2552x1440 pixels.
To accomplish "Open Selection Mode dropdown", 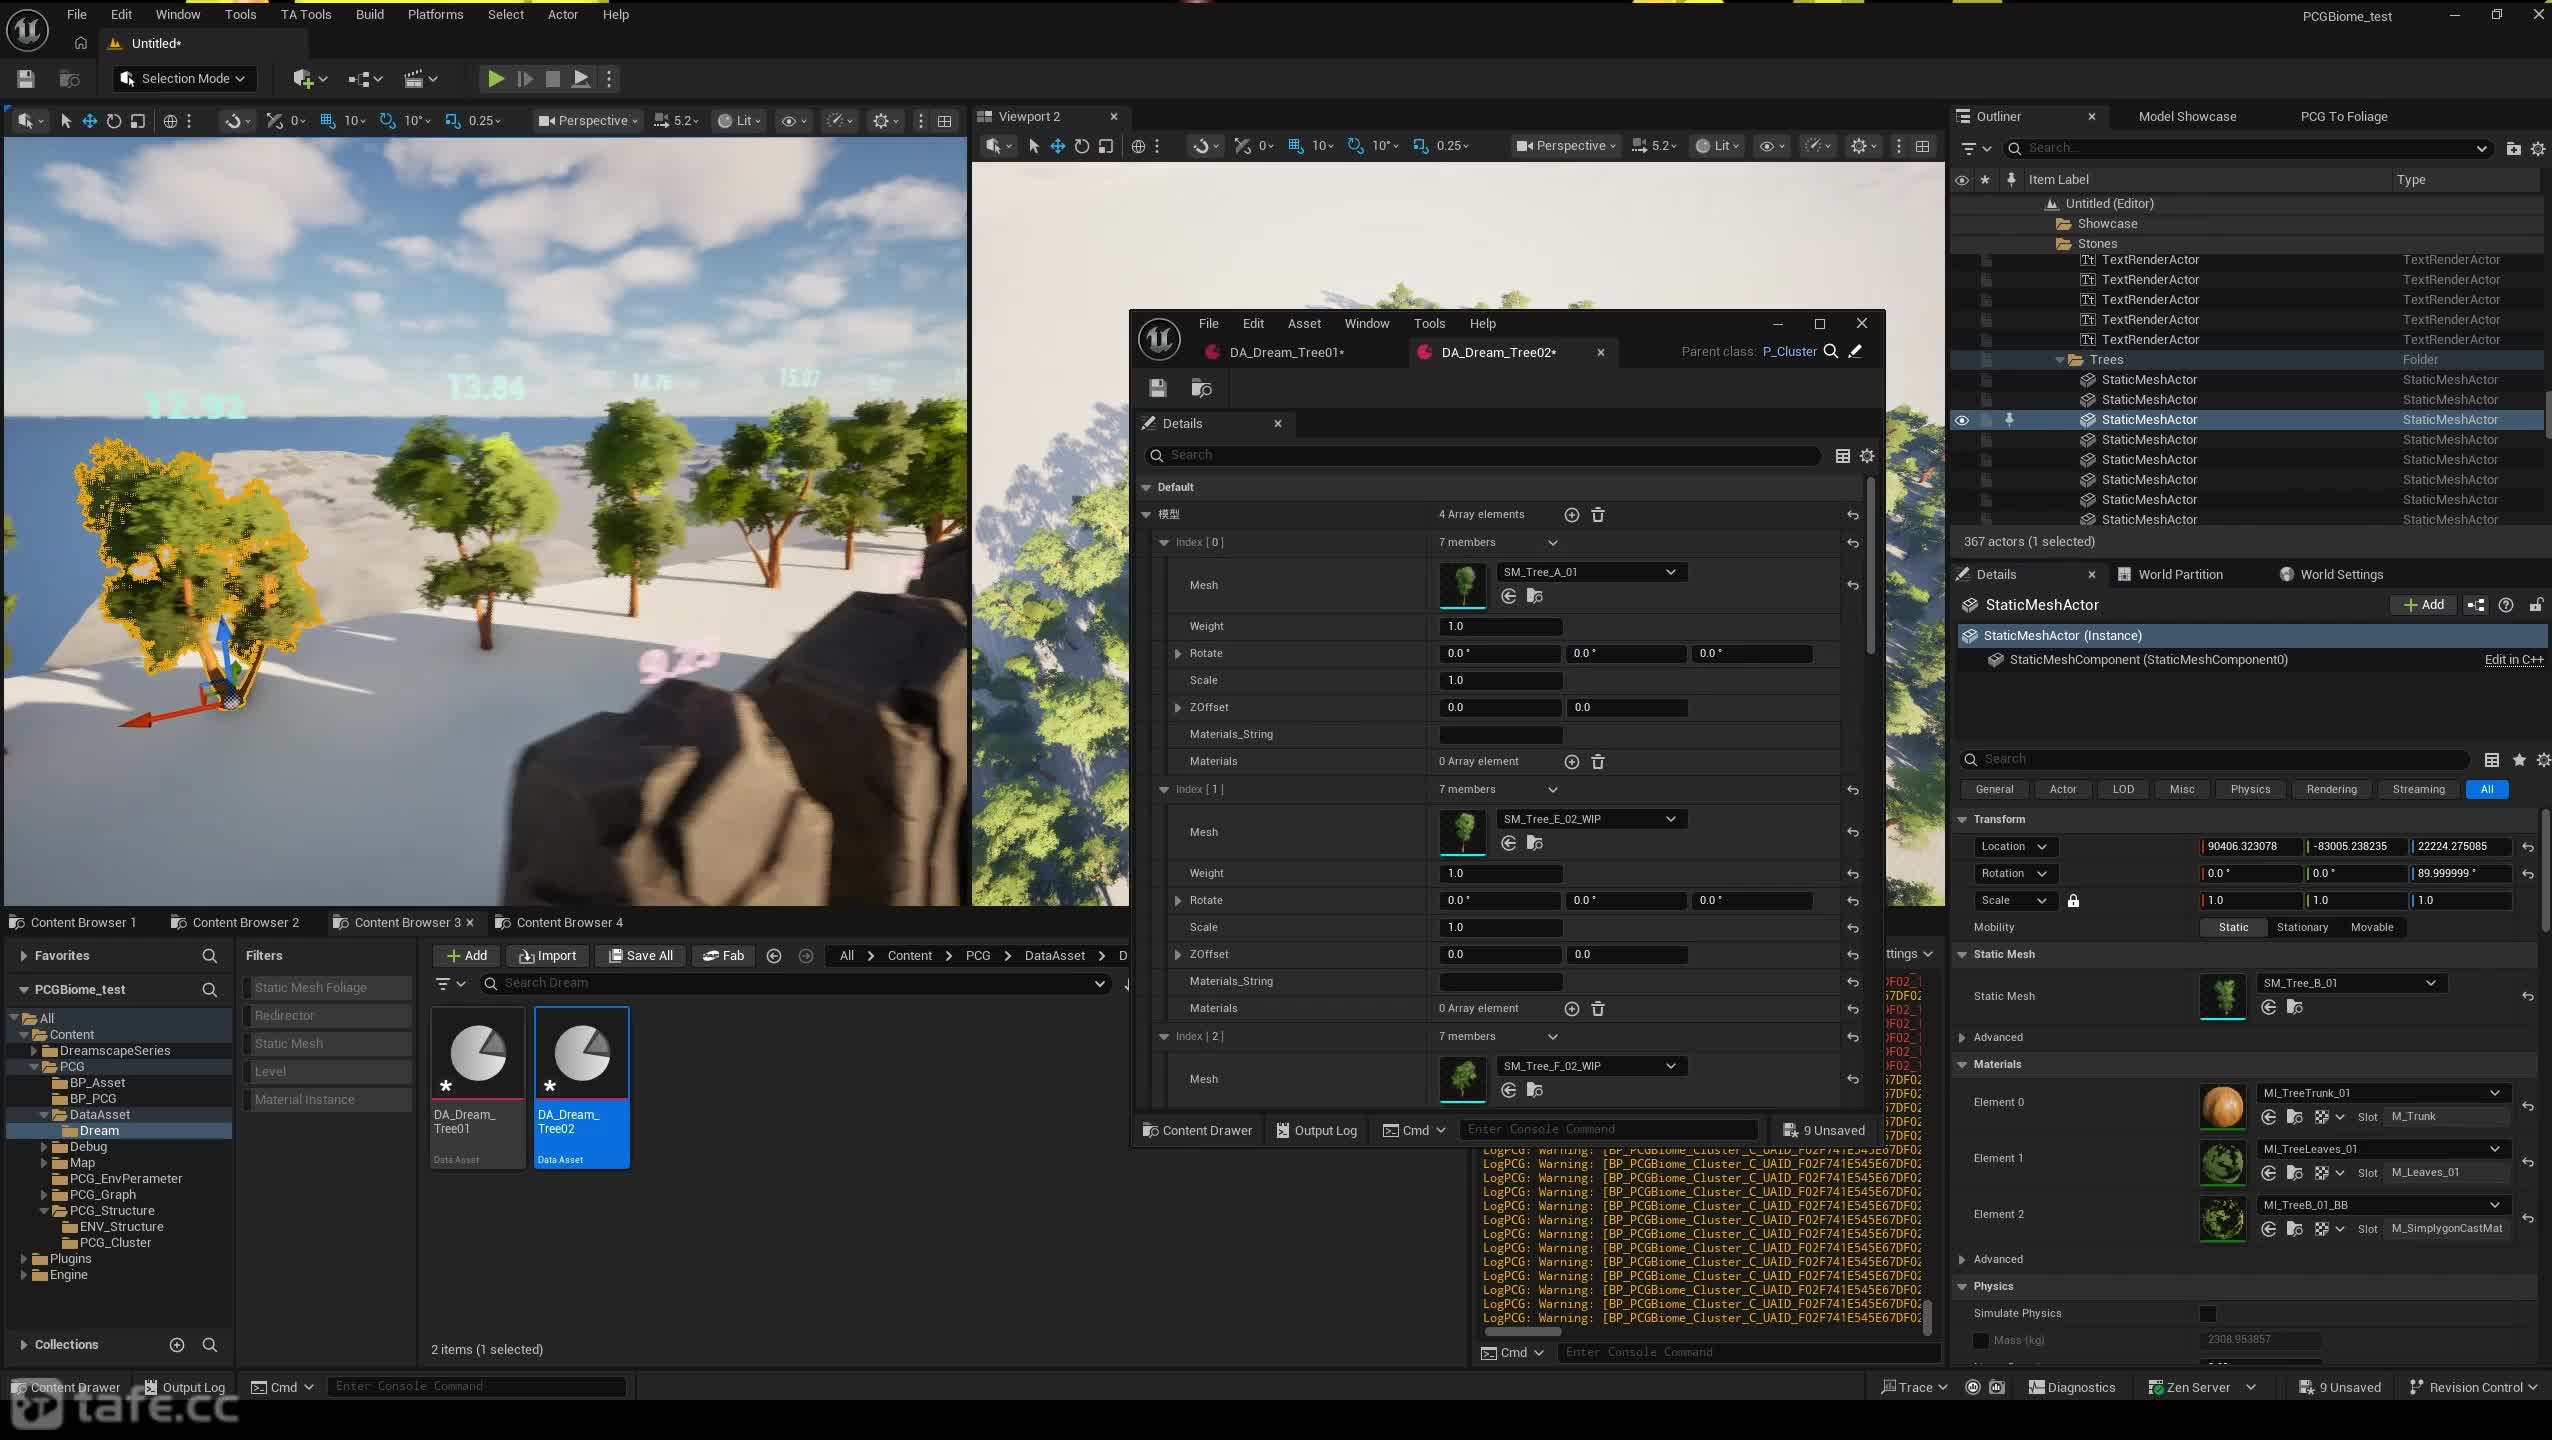I will [x=183, y=79].
